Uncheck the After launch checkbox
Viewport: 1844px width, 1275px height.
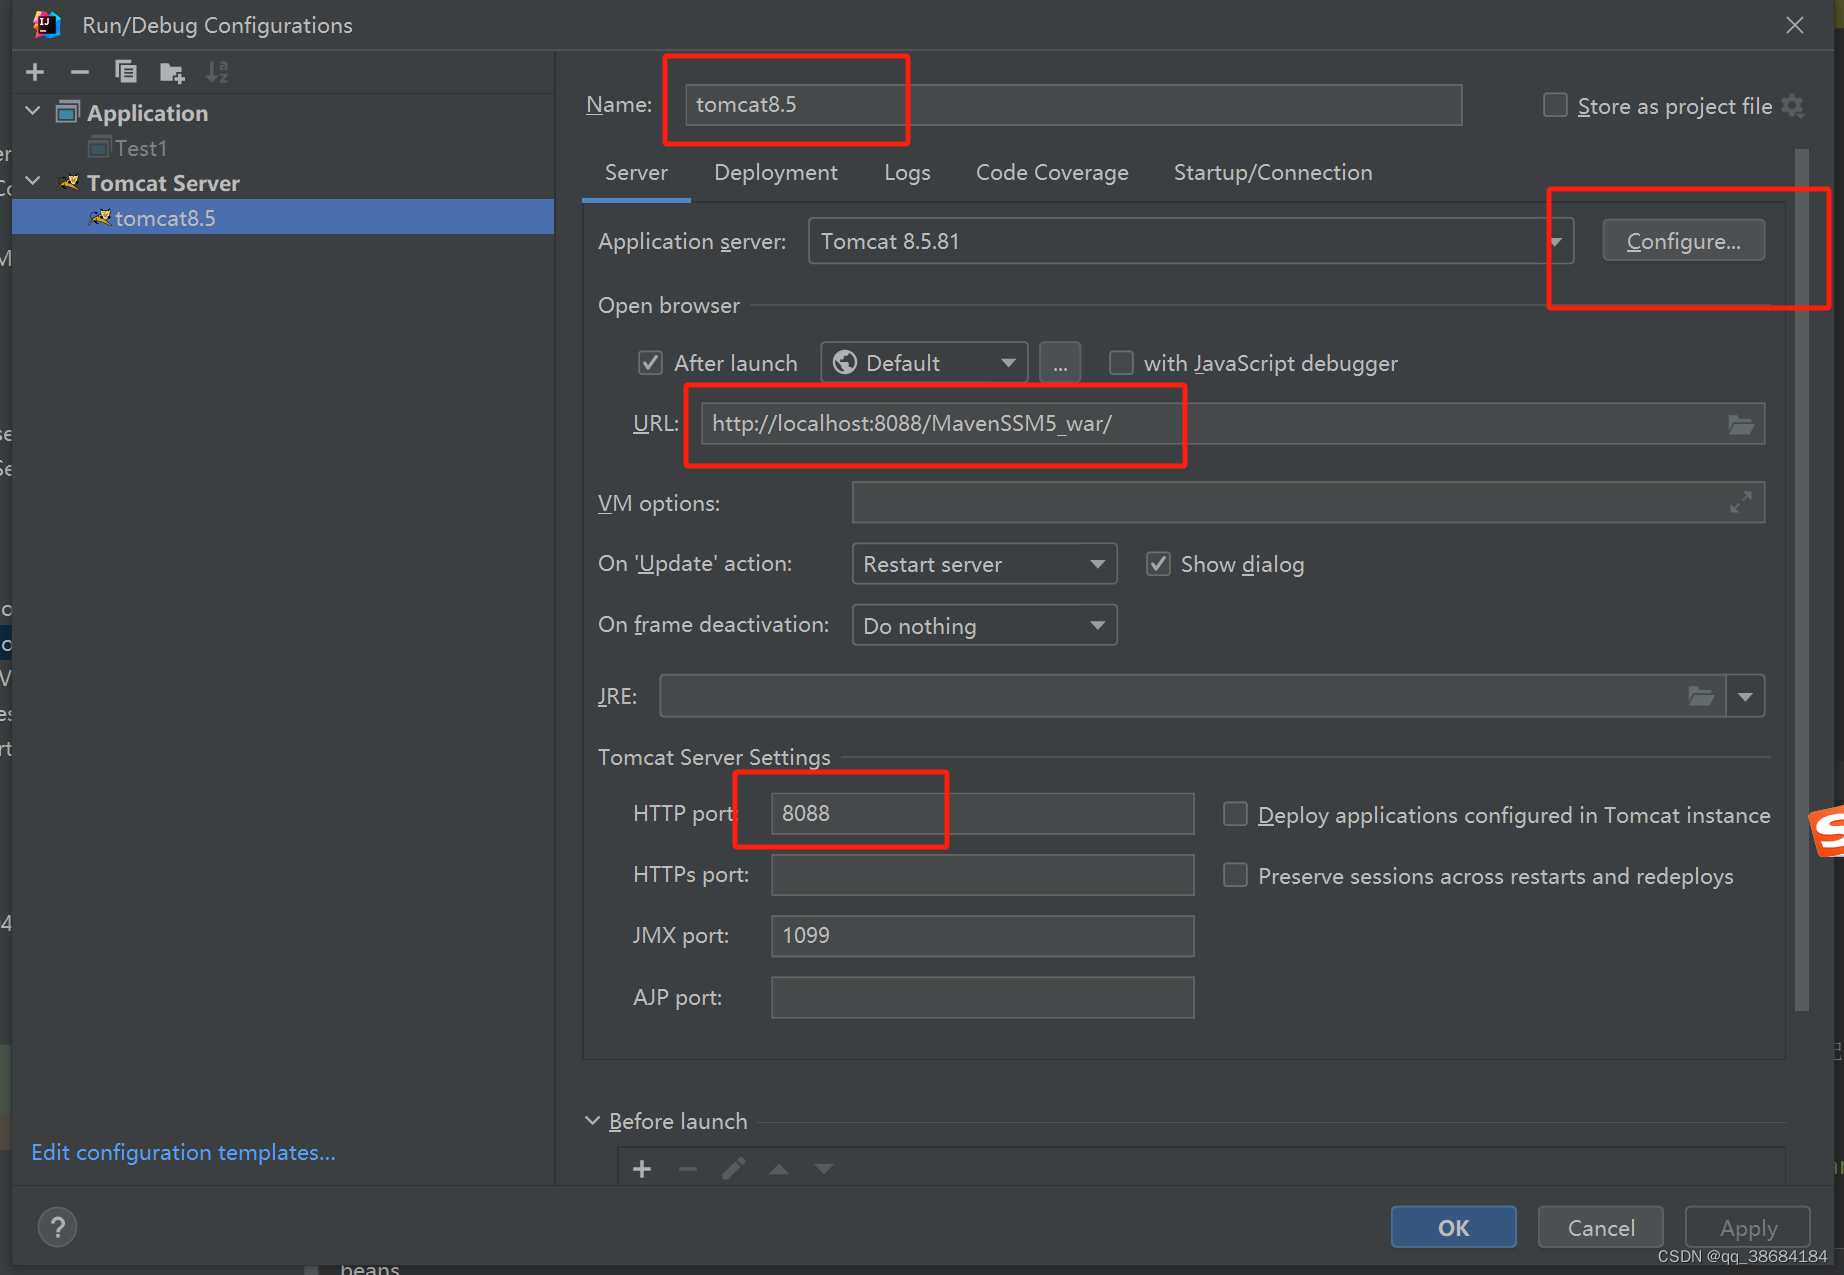tap(650, 363)
